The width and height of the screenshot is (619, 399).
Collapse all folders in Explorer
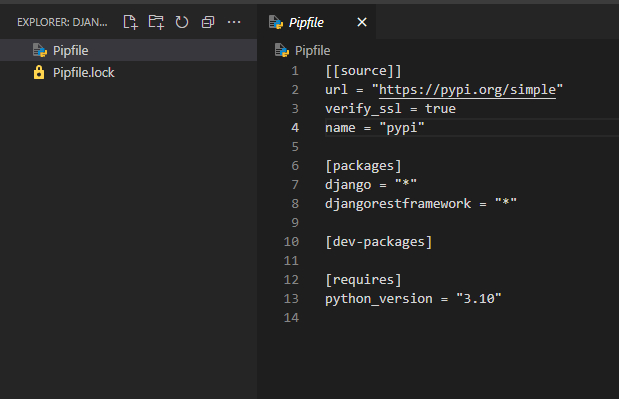208,22
